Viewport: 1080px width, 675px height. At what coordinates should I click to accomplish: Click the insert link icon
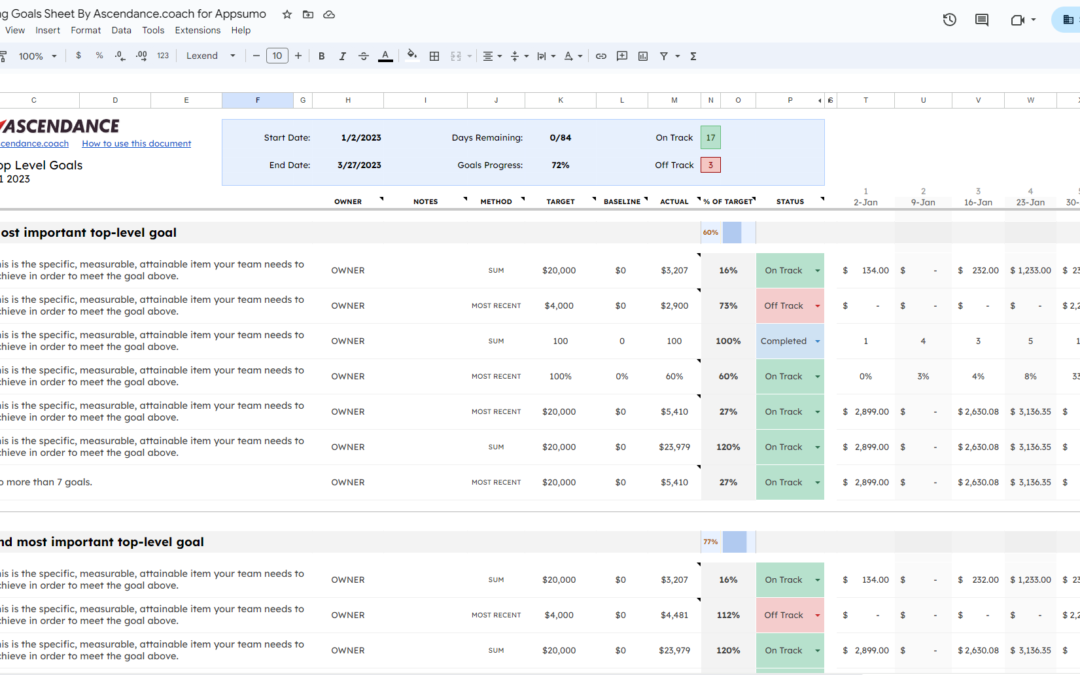click(601, 56)
